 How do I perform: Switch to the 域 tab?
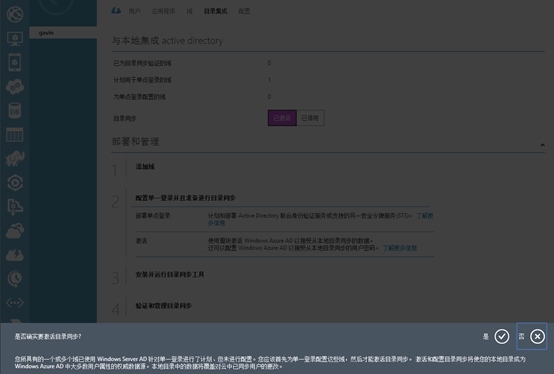[189, 11]
